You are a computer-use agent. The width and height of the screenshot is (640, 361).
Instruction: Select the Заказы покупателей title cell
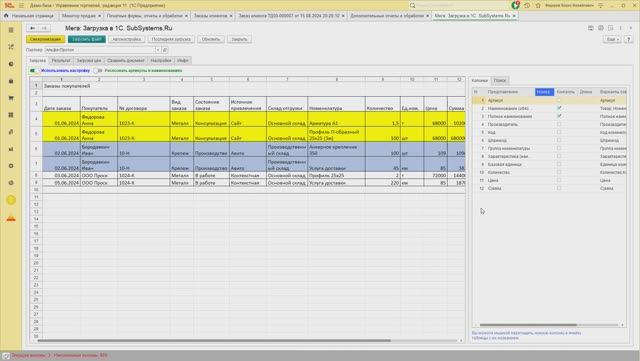tap(67, 86)
